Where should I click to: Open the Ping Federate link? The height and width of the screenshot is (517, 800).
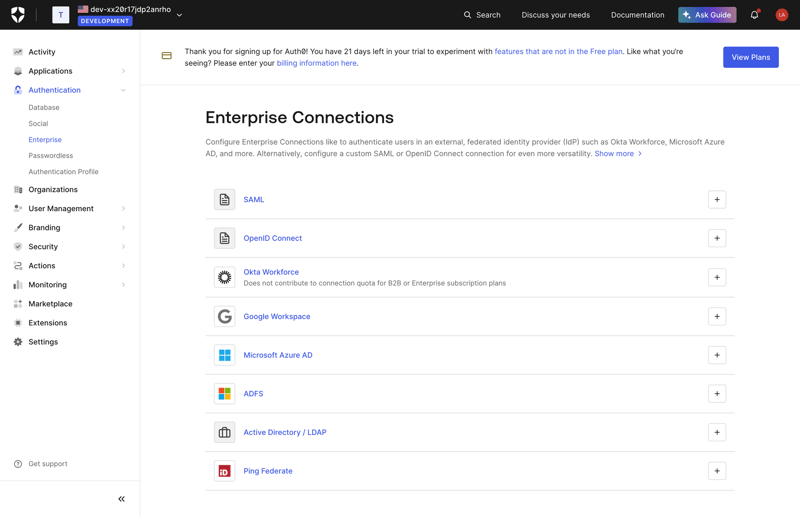(268, 471)
